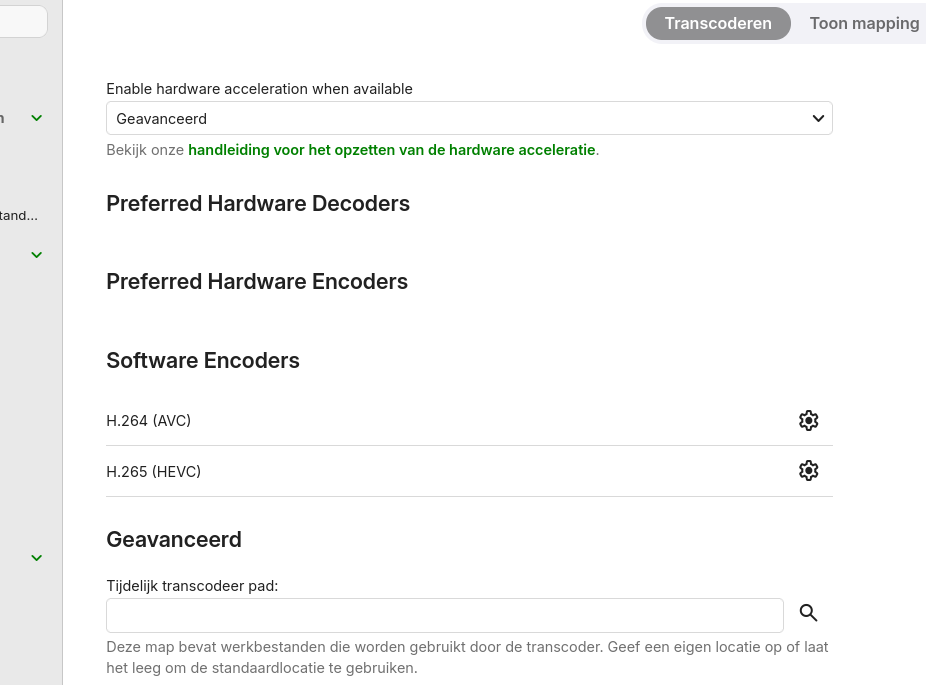The image size is (926, 685).
Task: Open the hardware acceleration 'Geavanceerd' dropdown
Action: (469, 118)
